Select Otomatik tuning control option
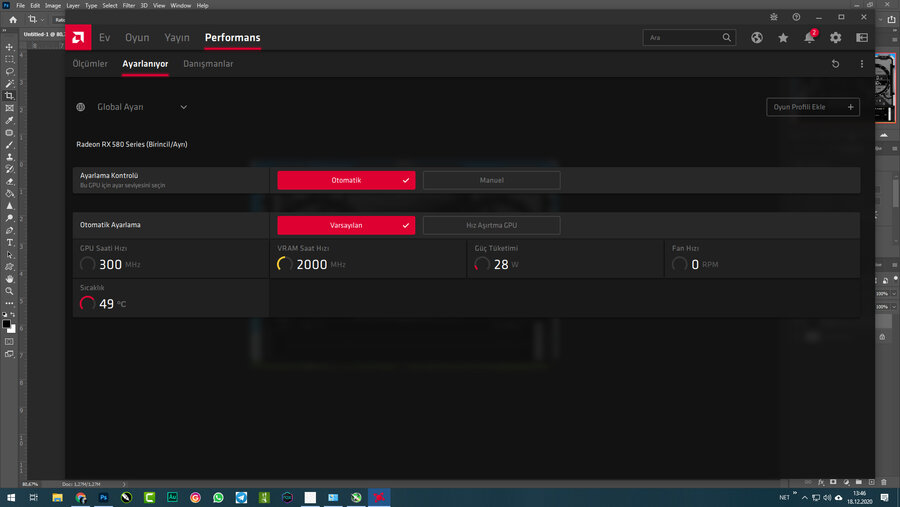The height and width of the screenshot is (507, 900). (346, 180)
